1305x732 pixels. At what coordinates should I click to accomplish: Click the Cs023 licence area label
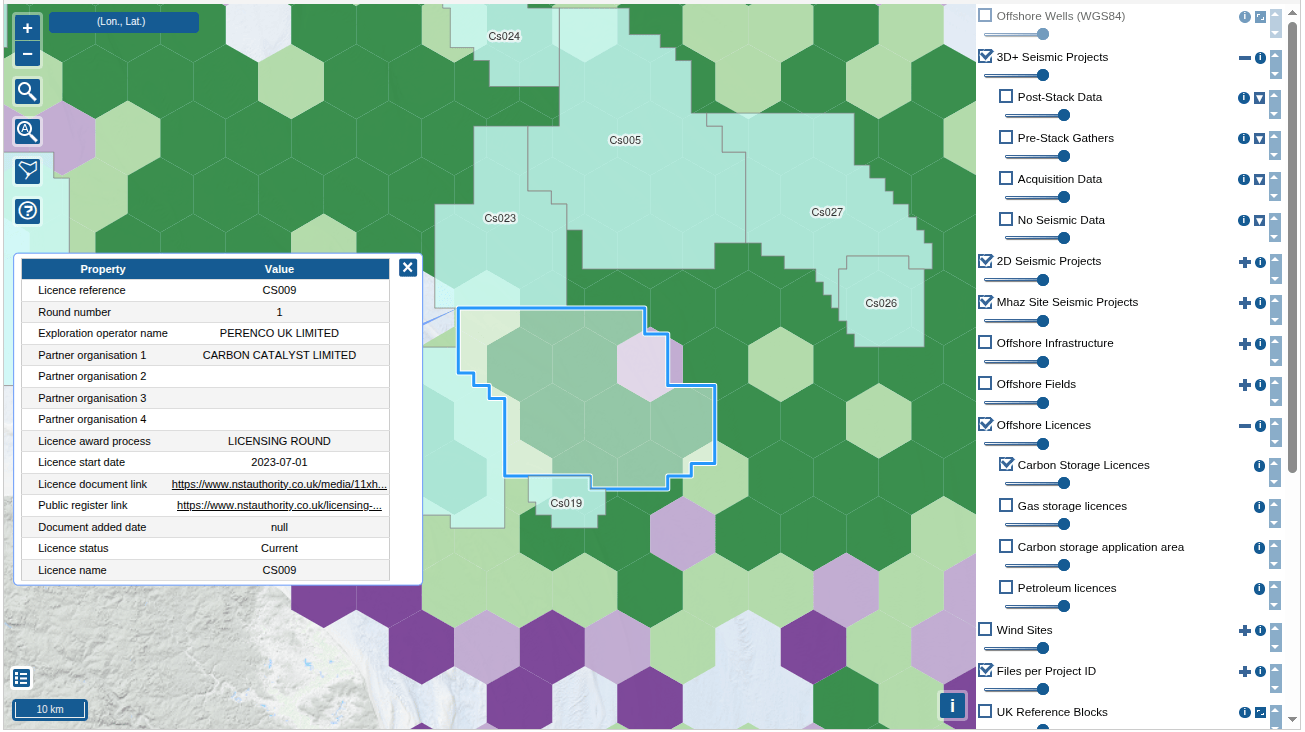(500, 218)
